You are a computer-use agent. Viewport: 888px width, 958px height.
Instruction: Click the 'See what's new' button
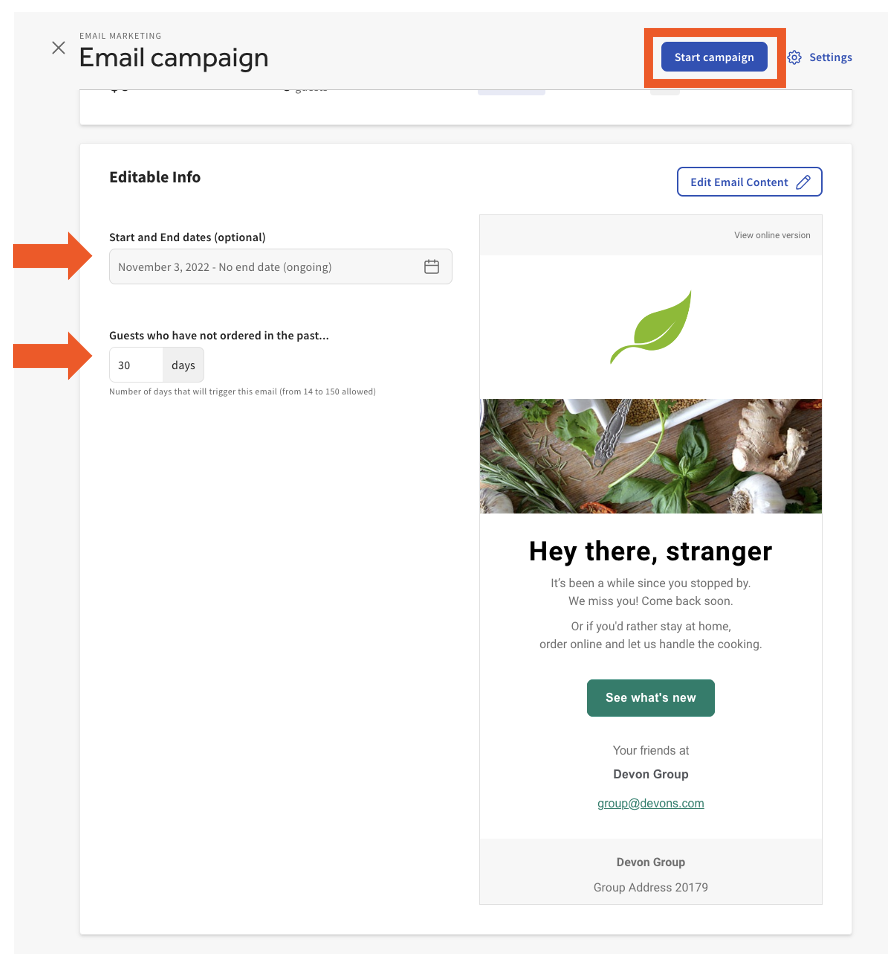click(x=651, y=698)
